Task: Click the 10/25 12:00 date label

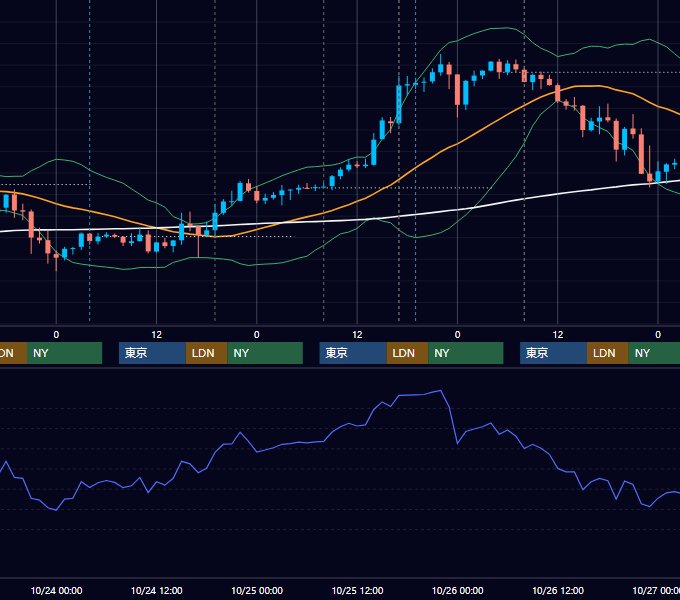Action: [357, 590]
